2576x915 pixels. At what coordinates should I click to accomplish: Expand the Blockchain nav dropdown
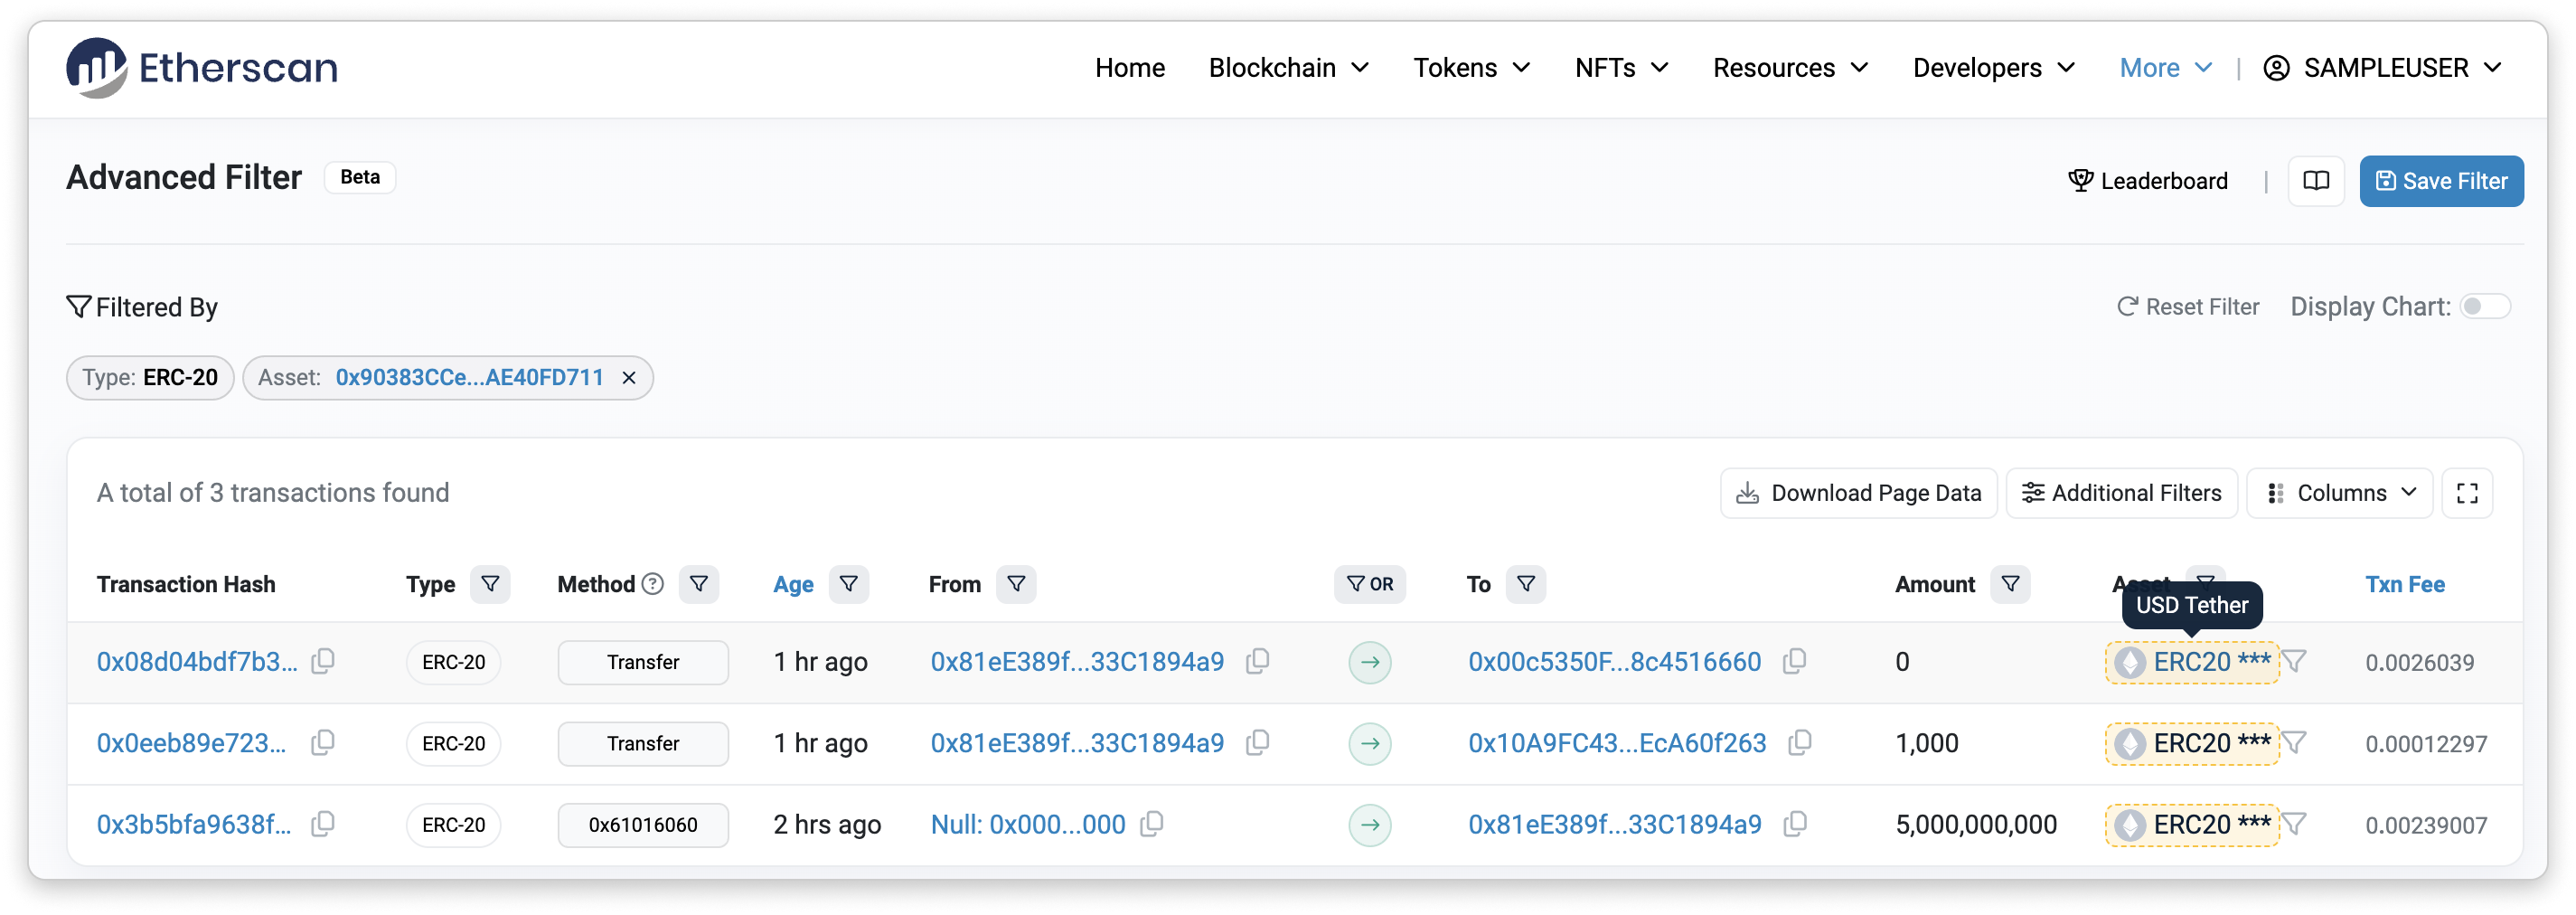[x=1288, y=68]
